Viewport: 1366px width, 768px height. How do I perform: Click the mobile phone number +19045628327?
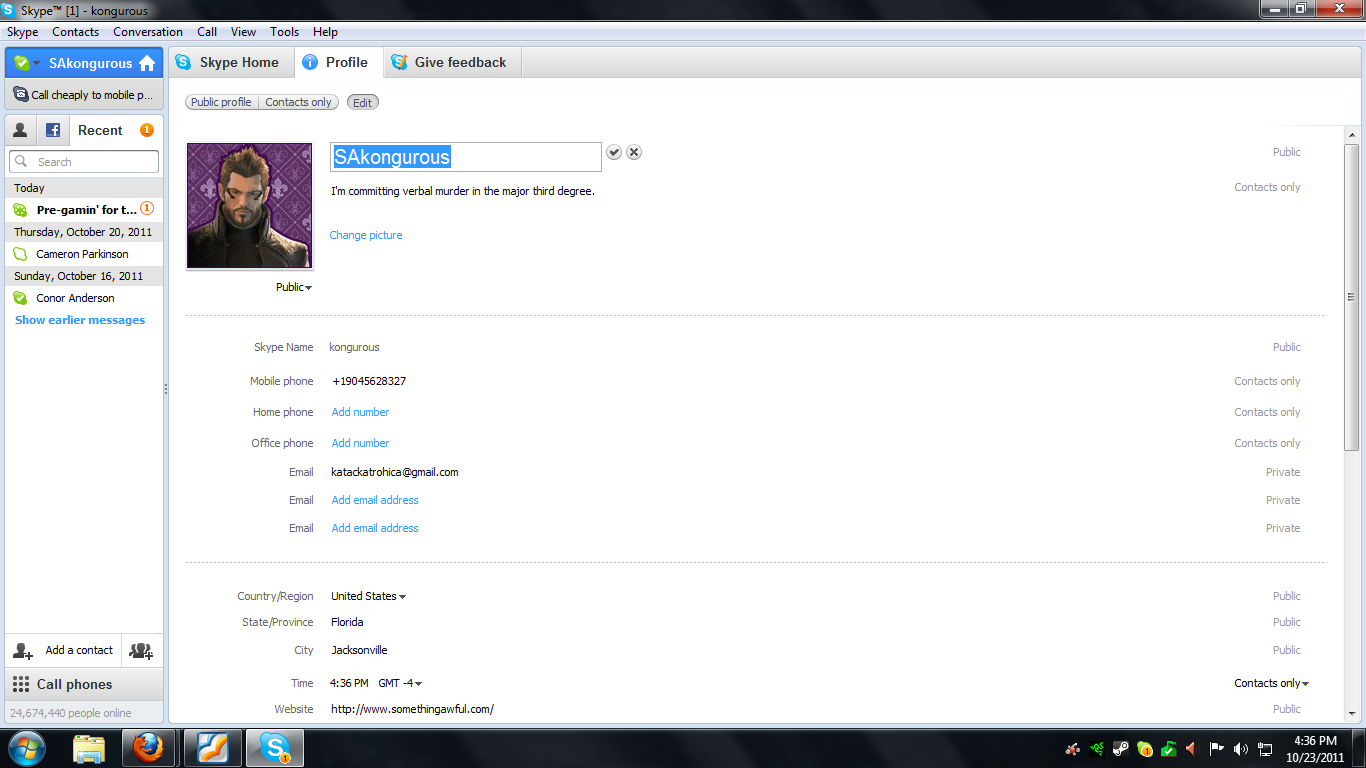369,381
